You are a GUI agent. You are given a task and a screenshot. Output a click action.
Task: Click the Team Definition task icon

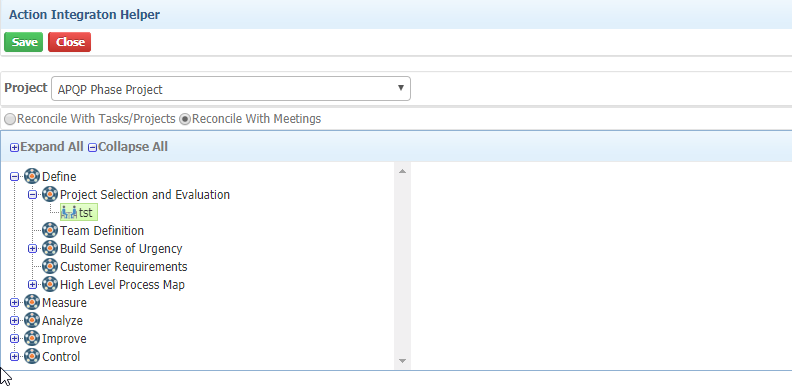coord(50,230)
